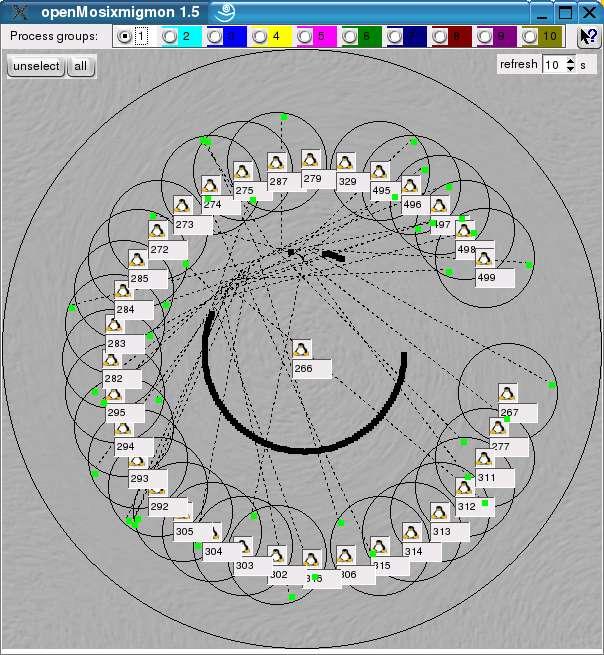
Task: Select the penguin icon of node 314
Action: (411, 532)
